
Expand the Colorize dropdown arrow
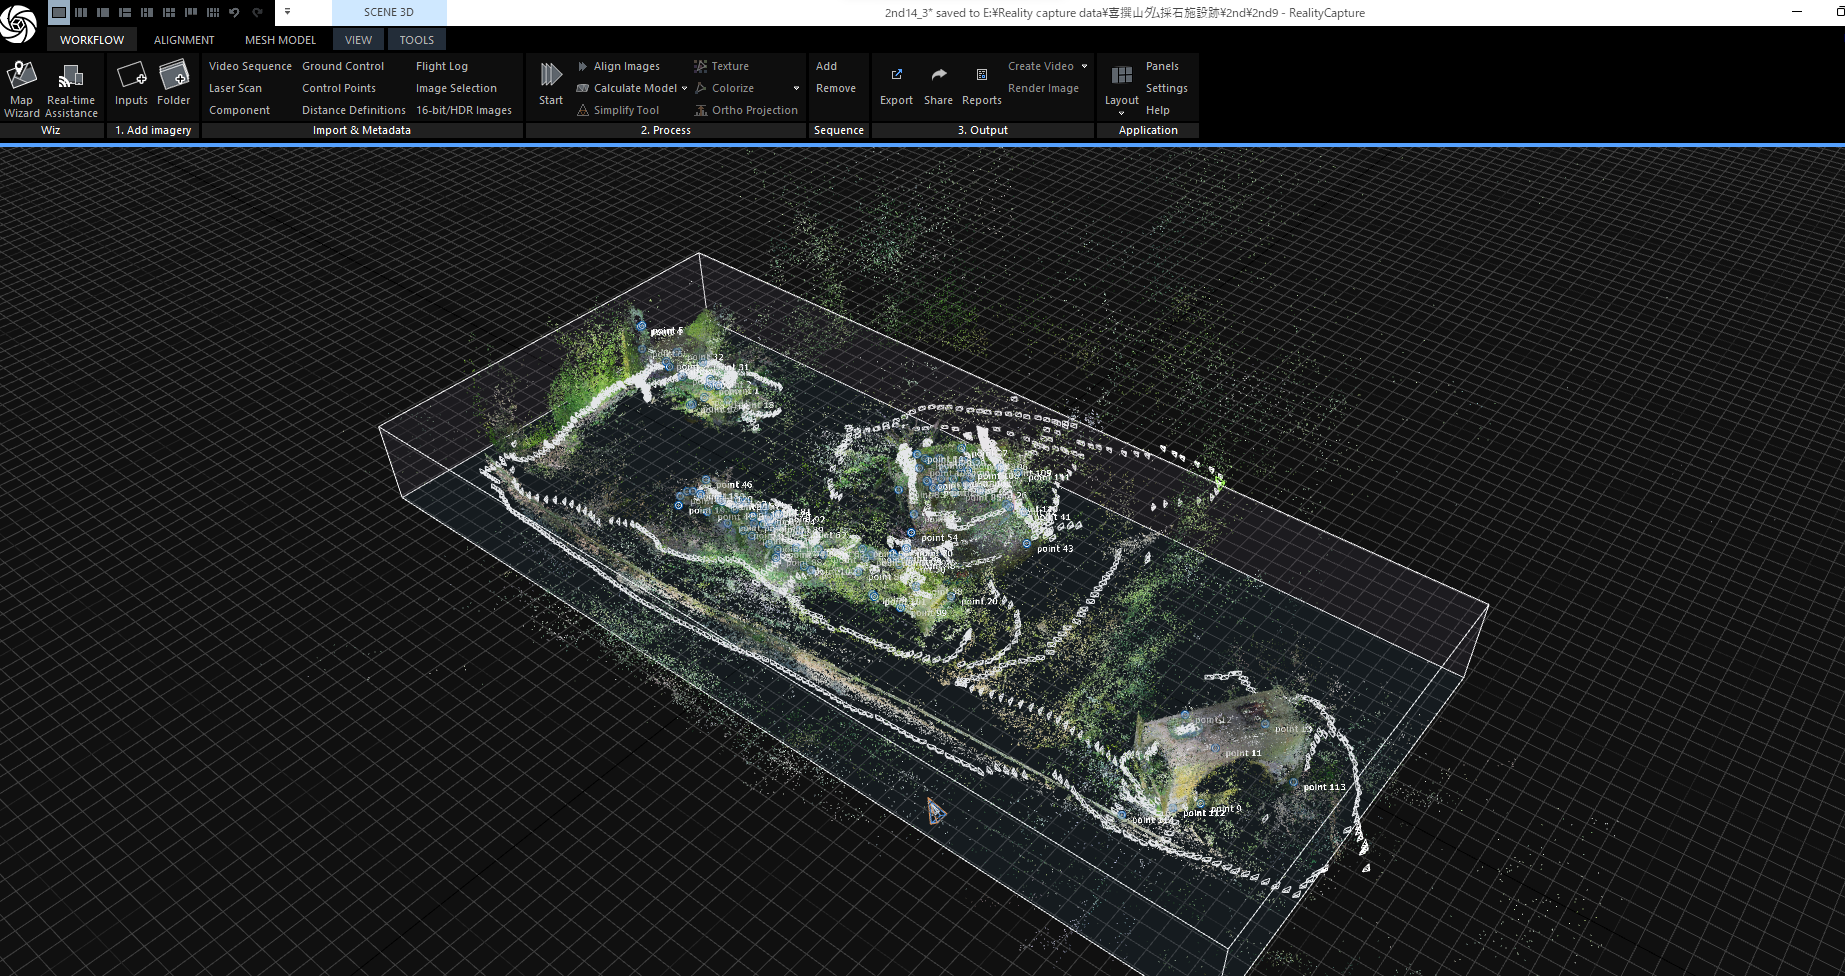pos(796,88)
